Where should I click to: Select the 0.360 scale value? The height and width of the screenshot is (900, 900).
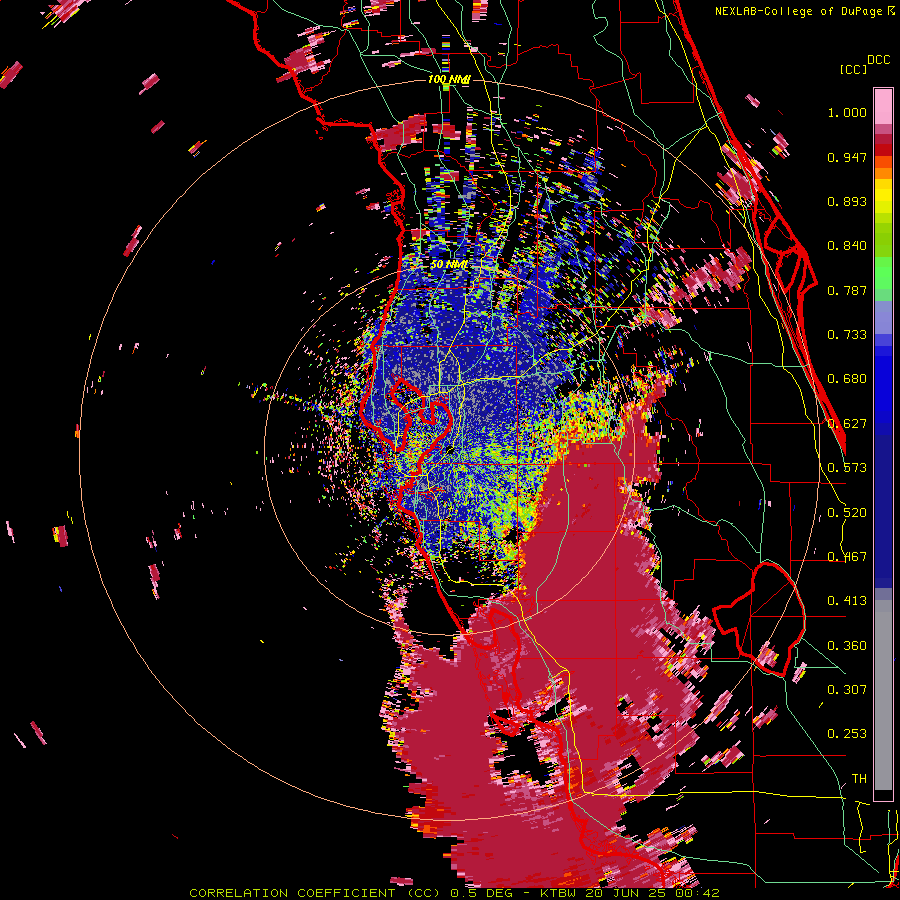847,646
